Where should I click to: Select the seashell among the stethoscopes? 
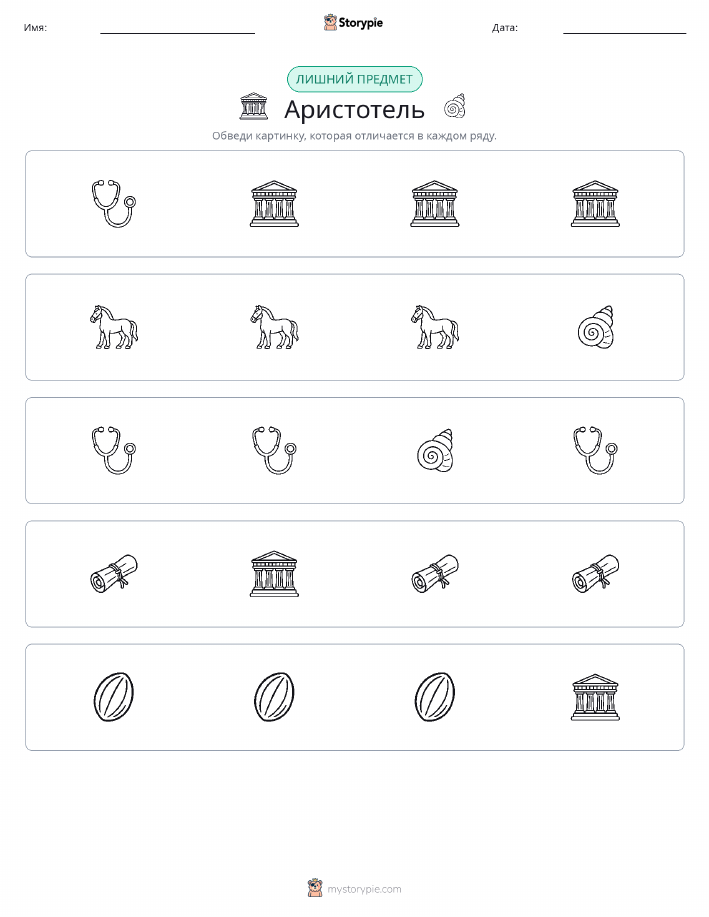[x=435, y=451]
